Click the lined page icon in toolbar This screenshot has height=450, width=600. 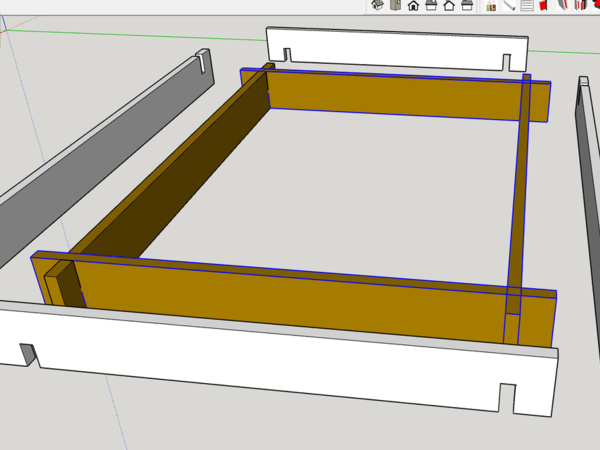coord(526,5)
